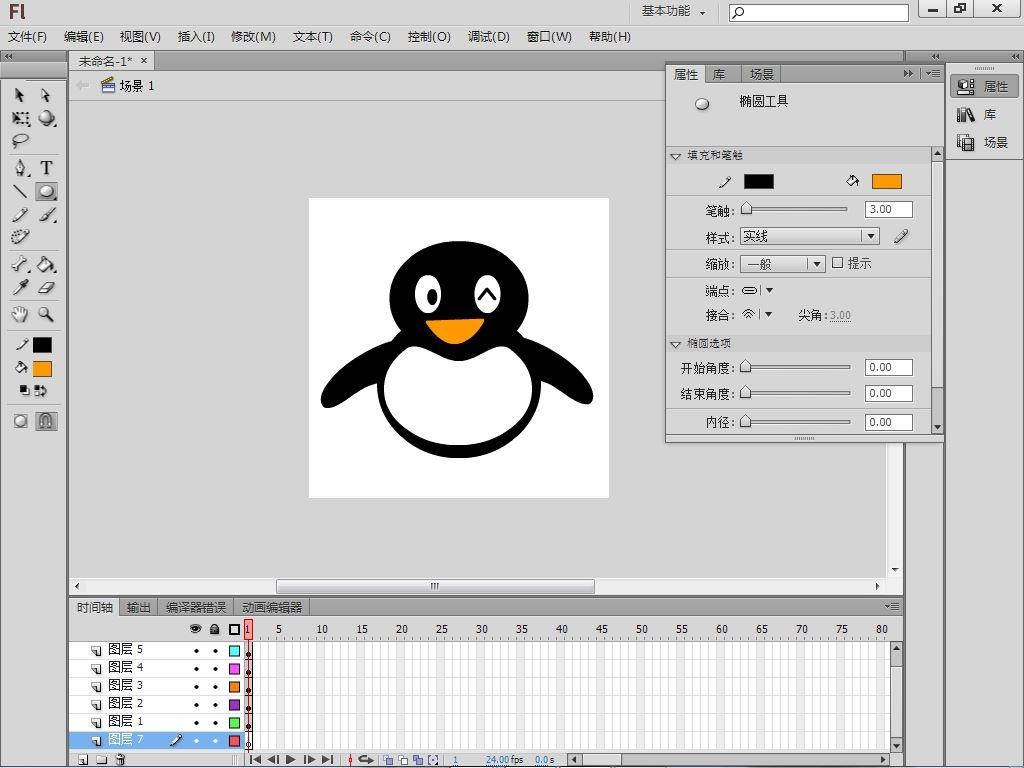Image resolution: width=1024 pixels, height=768 pixels.
Task: Click the orange fill color swatch in properties
Action: [887, 182]
